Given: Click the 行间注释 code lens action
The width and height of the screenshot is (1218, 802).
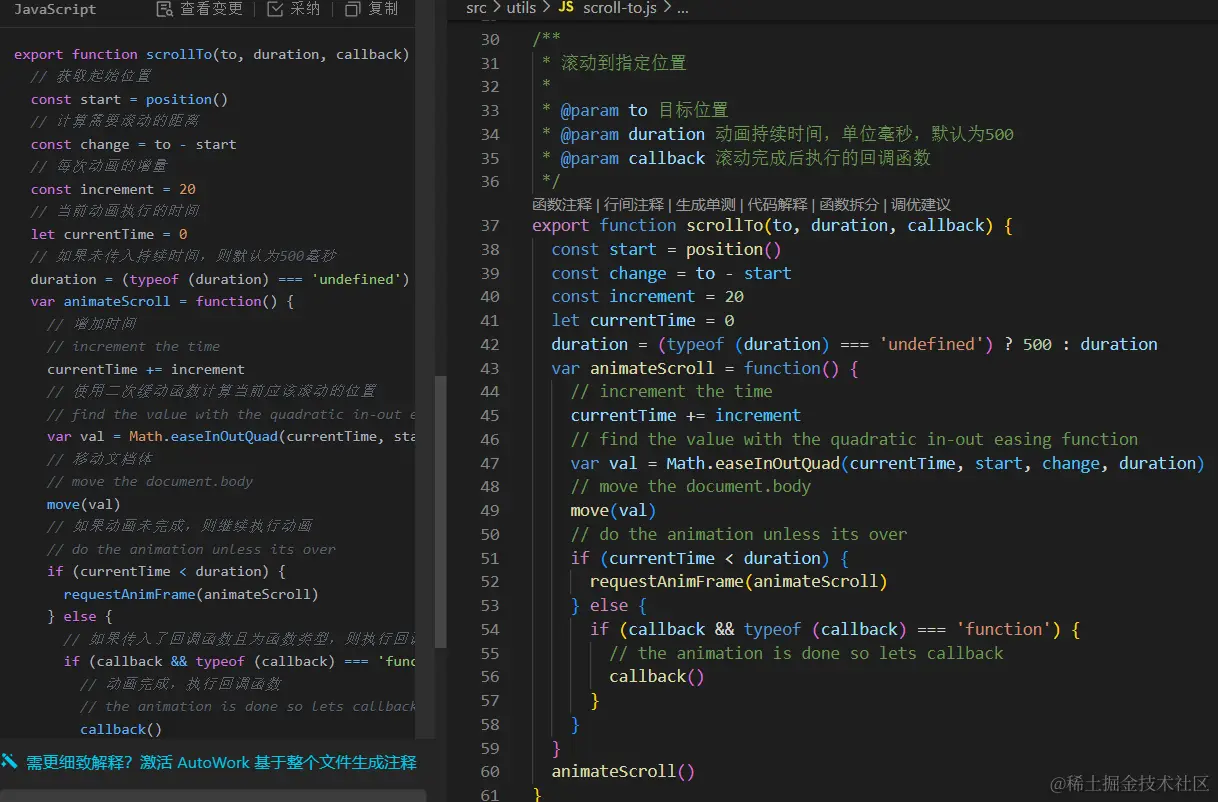Looking at the screenshot, I should [x=634, y=204].
